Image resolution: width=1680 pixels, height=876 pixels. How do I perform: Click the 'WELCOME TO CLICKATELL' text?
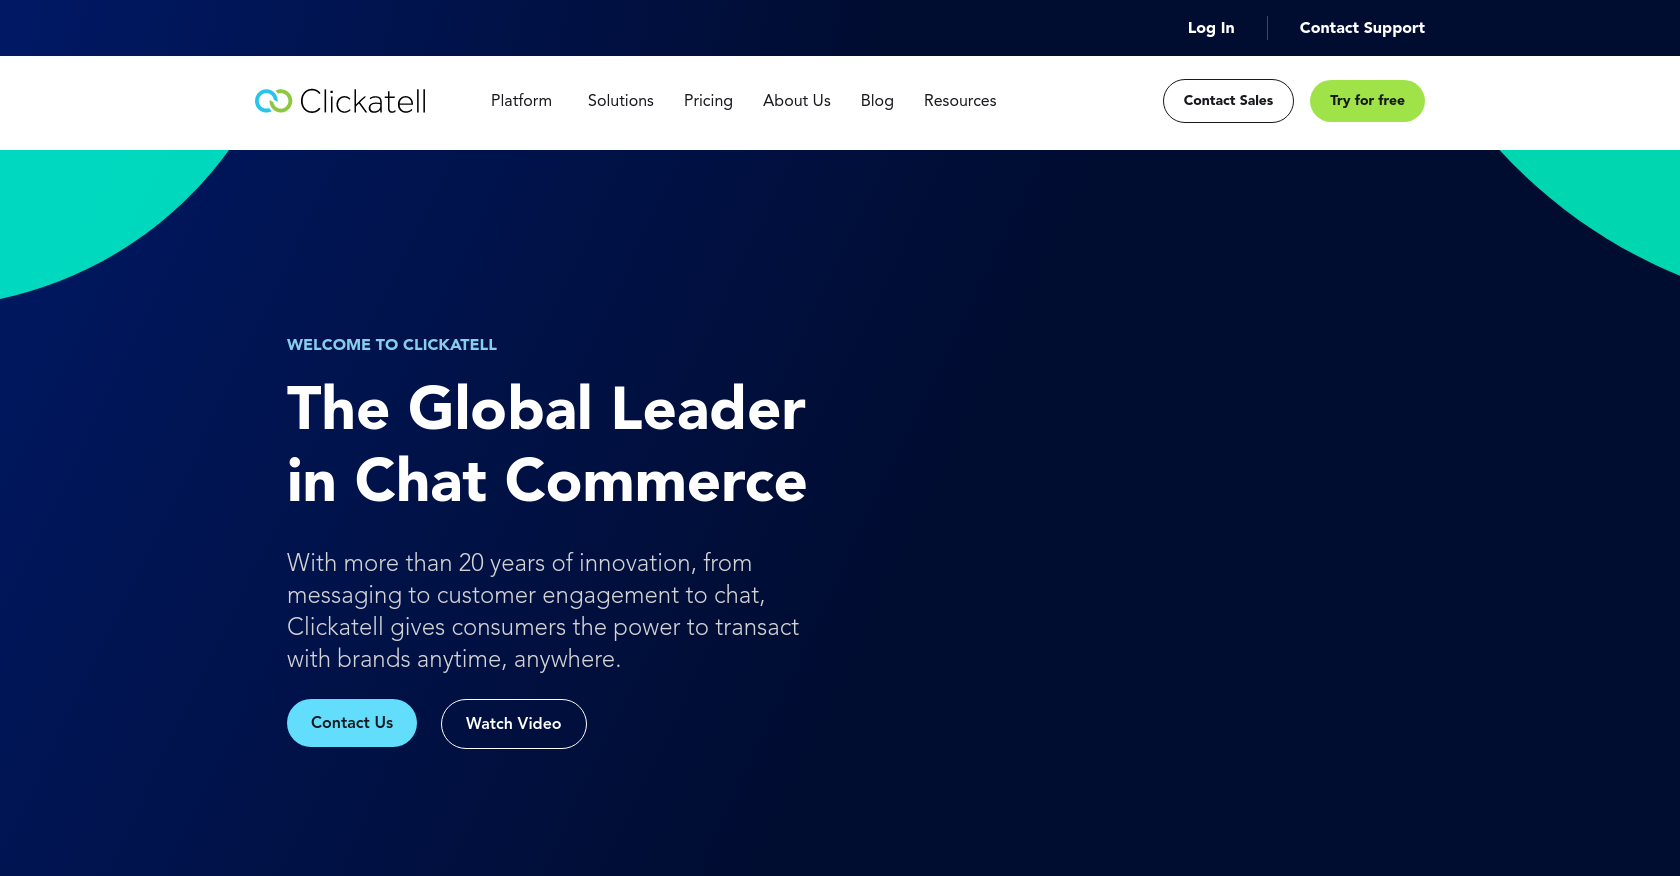[x=392, y=345]
